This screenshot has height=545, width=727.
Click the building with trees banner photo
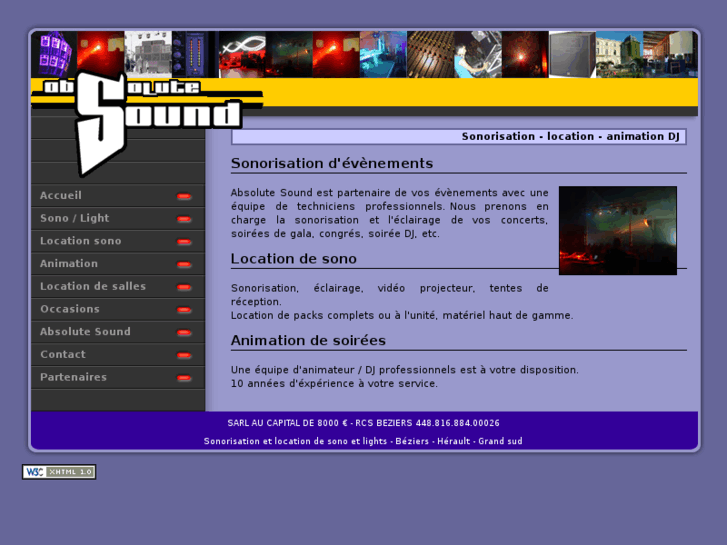point(619,54)
